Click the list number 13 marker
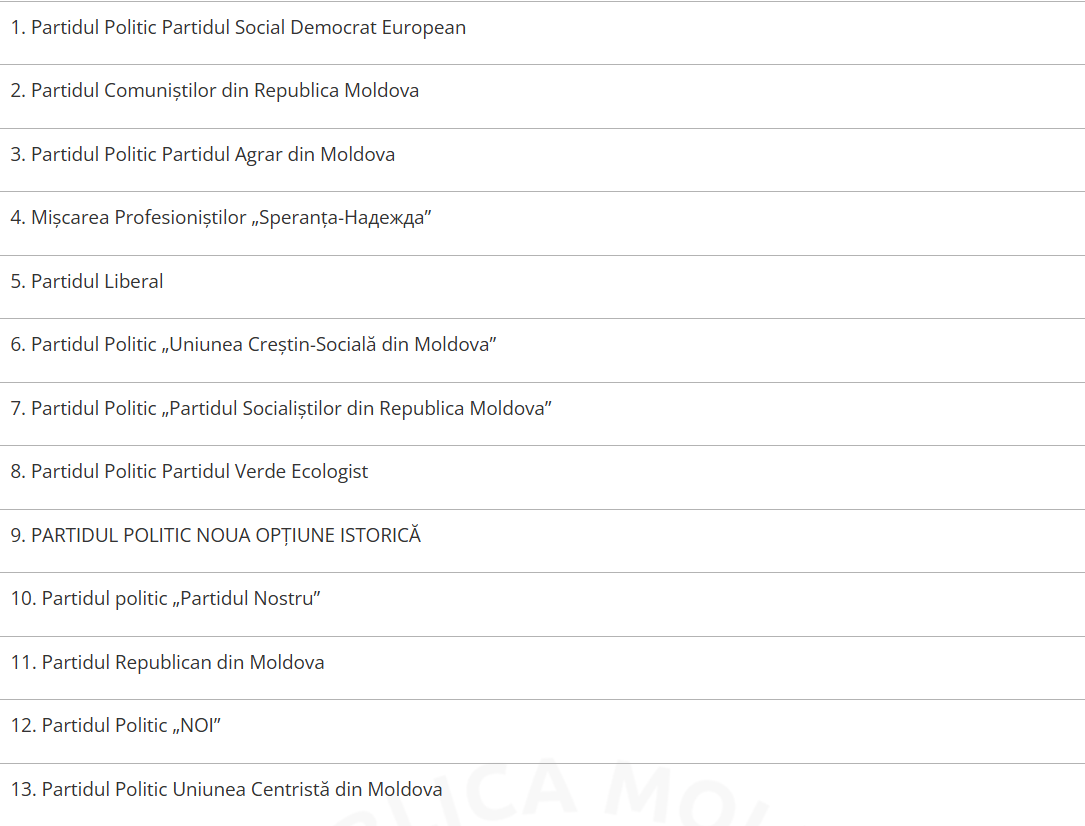This screenshot has height=826, width=1085. click(x=23, y=790)
